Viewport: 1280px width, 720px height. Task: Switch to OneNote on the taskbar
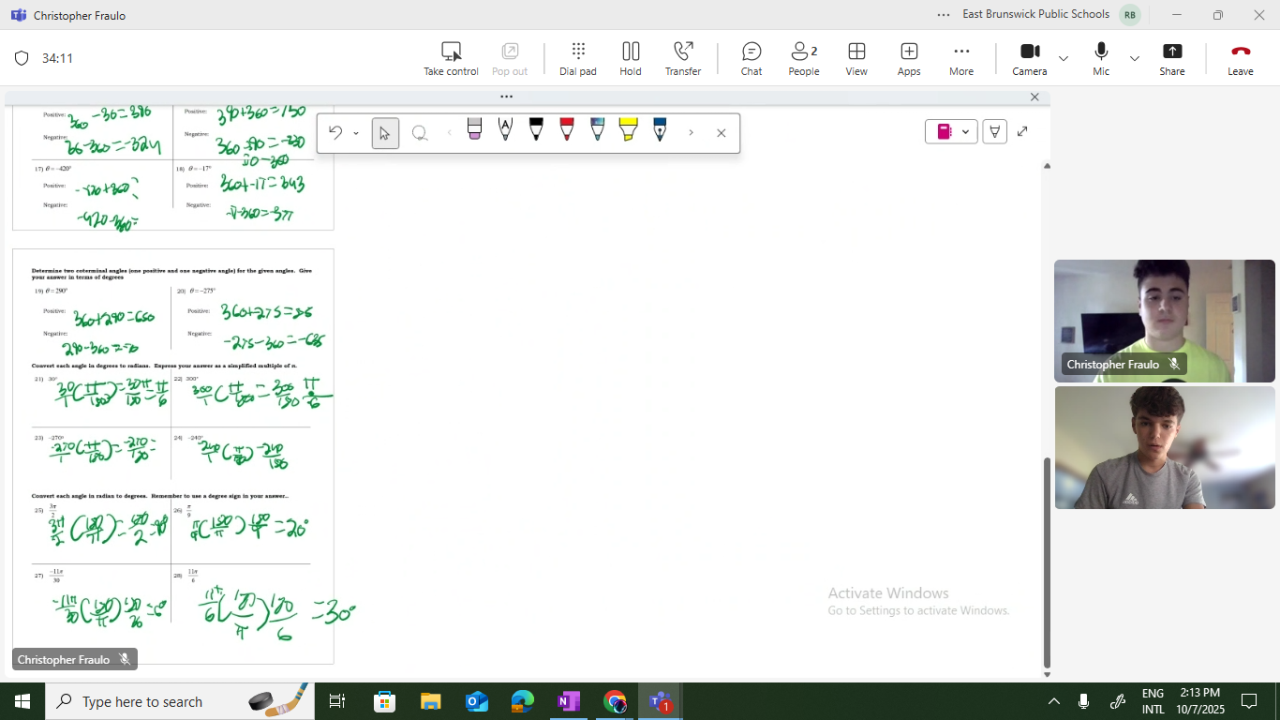point(568,701)
